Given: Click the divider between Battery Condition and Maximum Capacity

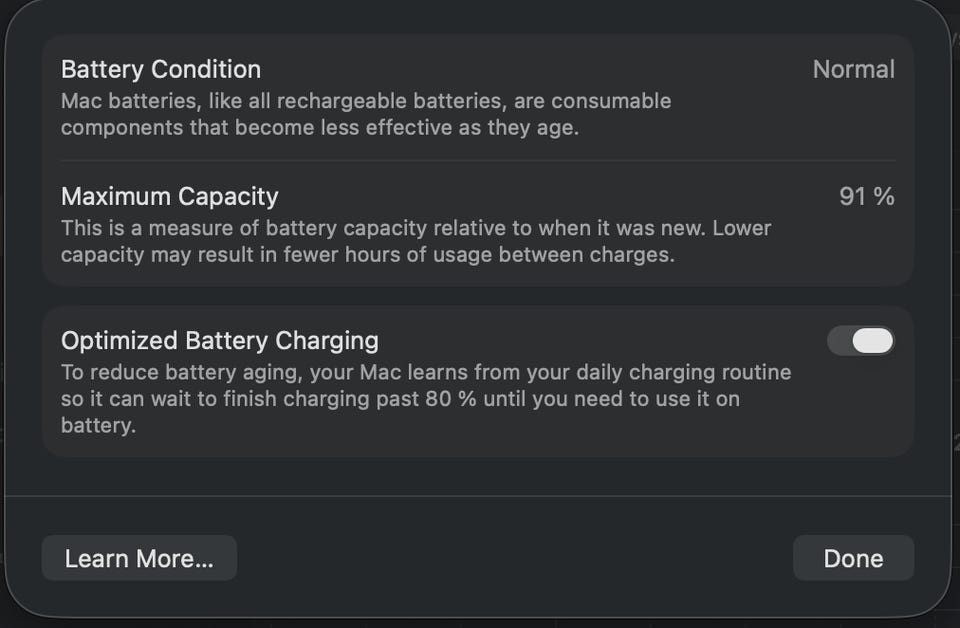Looking at the screenshot, I should (x=478, y=160).
